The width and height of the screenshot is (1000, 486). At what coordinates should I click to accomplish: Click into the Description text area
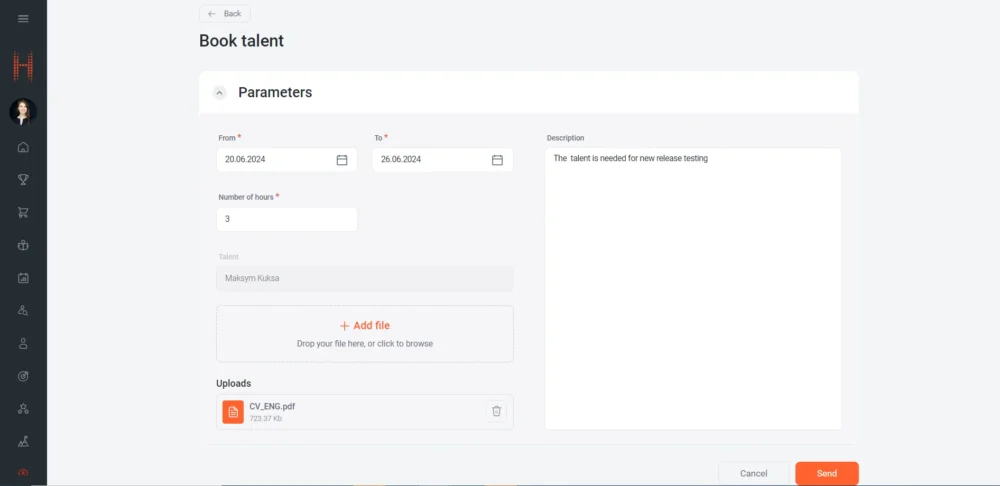pyautogui.click(x=693, y=288)
